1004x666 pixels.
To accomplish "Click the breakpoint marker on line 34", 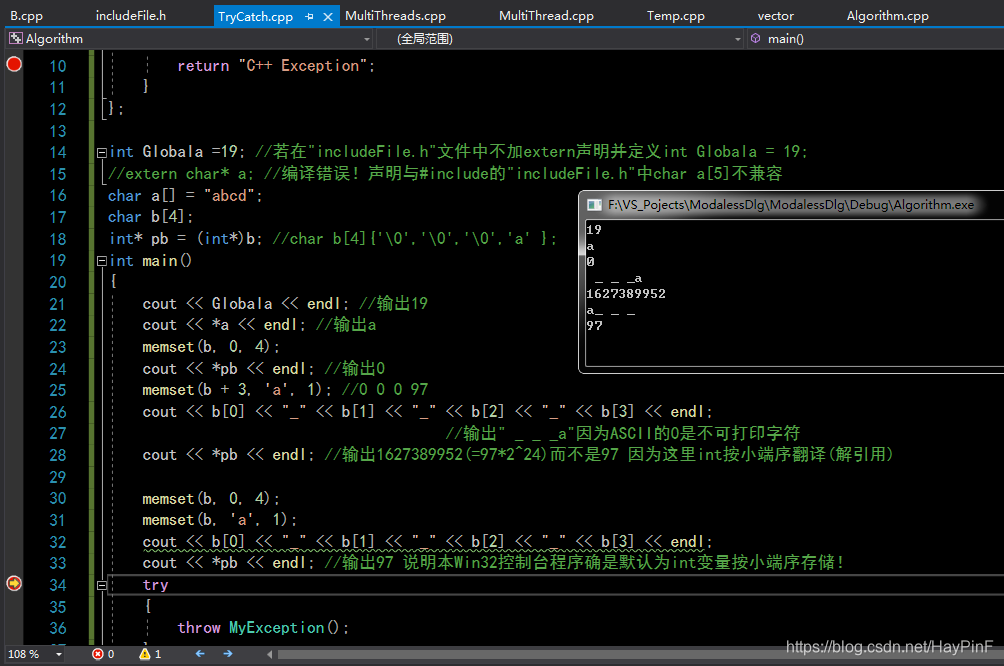I will pyautogui.click(x=14, y=583).
